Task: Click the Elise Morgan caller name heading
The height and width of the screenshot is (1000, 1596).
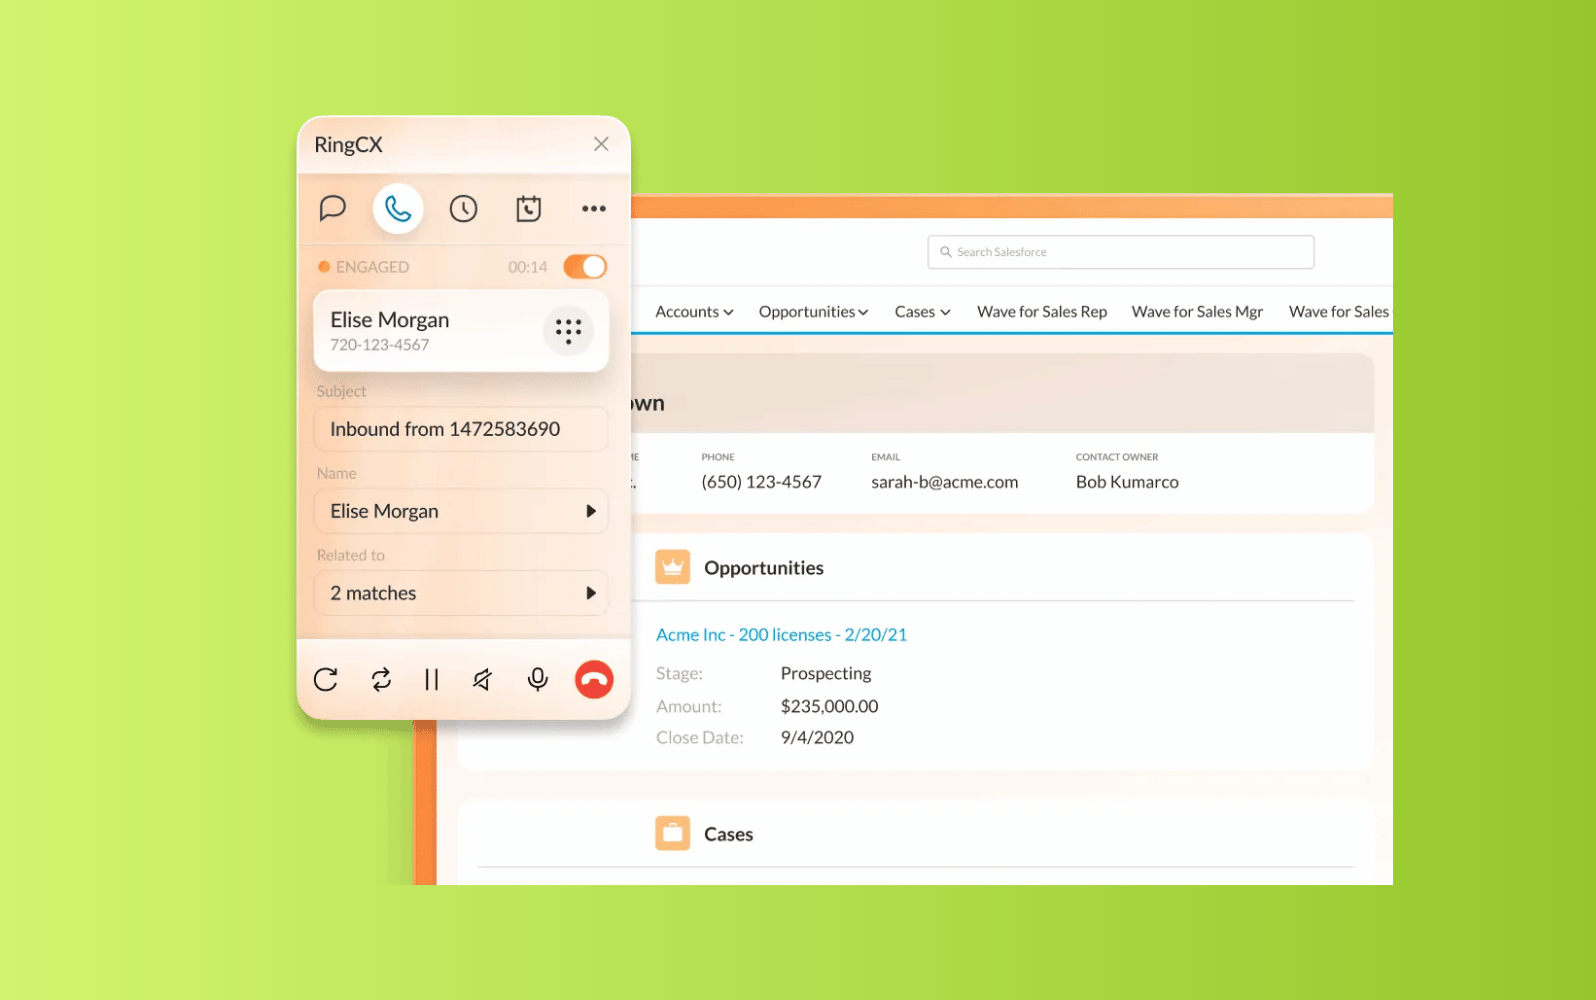Action: pos(390,320)
